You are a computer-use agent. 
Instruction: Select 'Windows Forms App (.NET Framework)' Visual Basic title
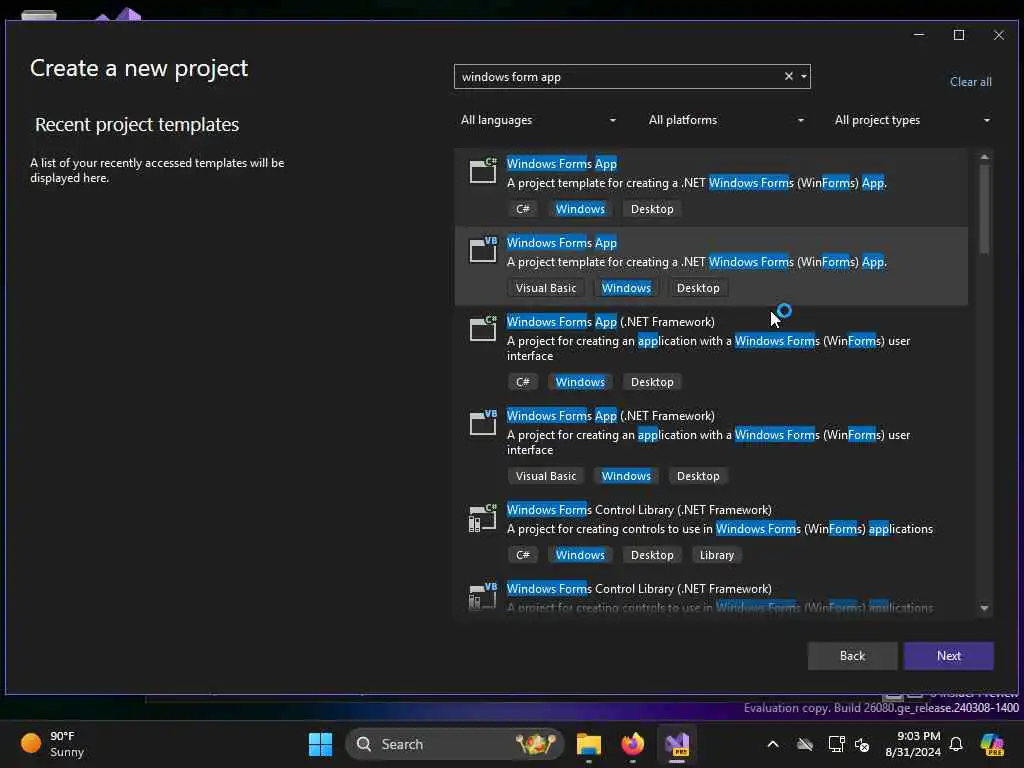coord(611,416)
